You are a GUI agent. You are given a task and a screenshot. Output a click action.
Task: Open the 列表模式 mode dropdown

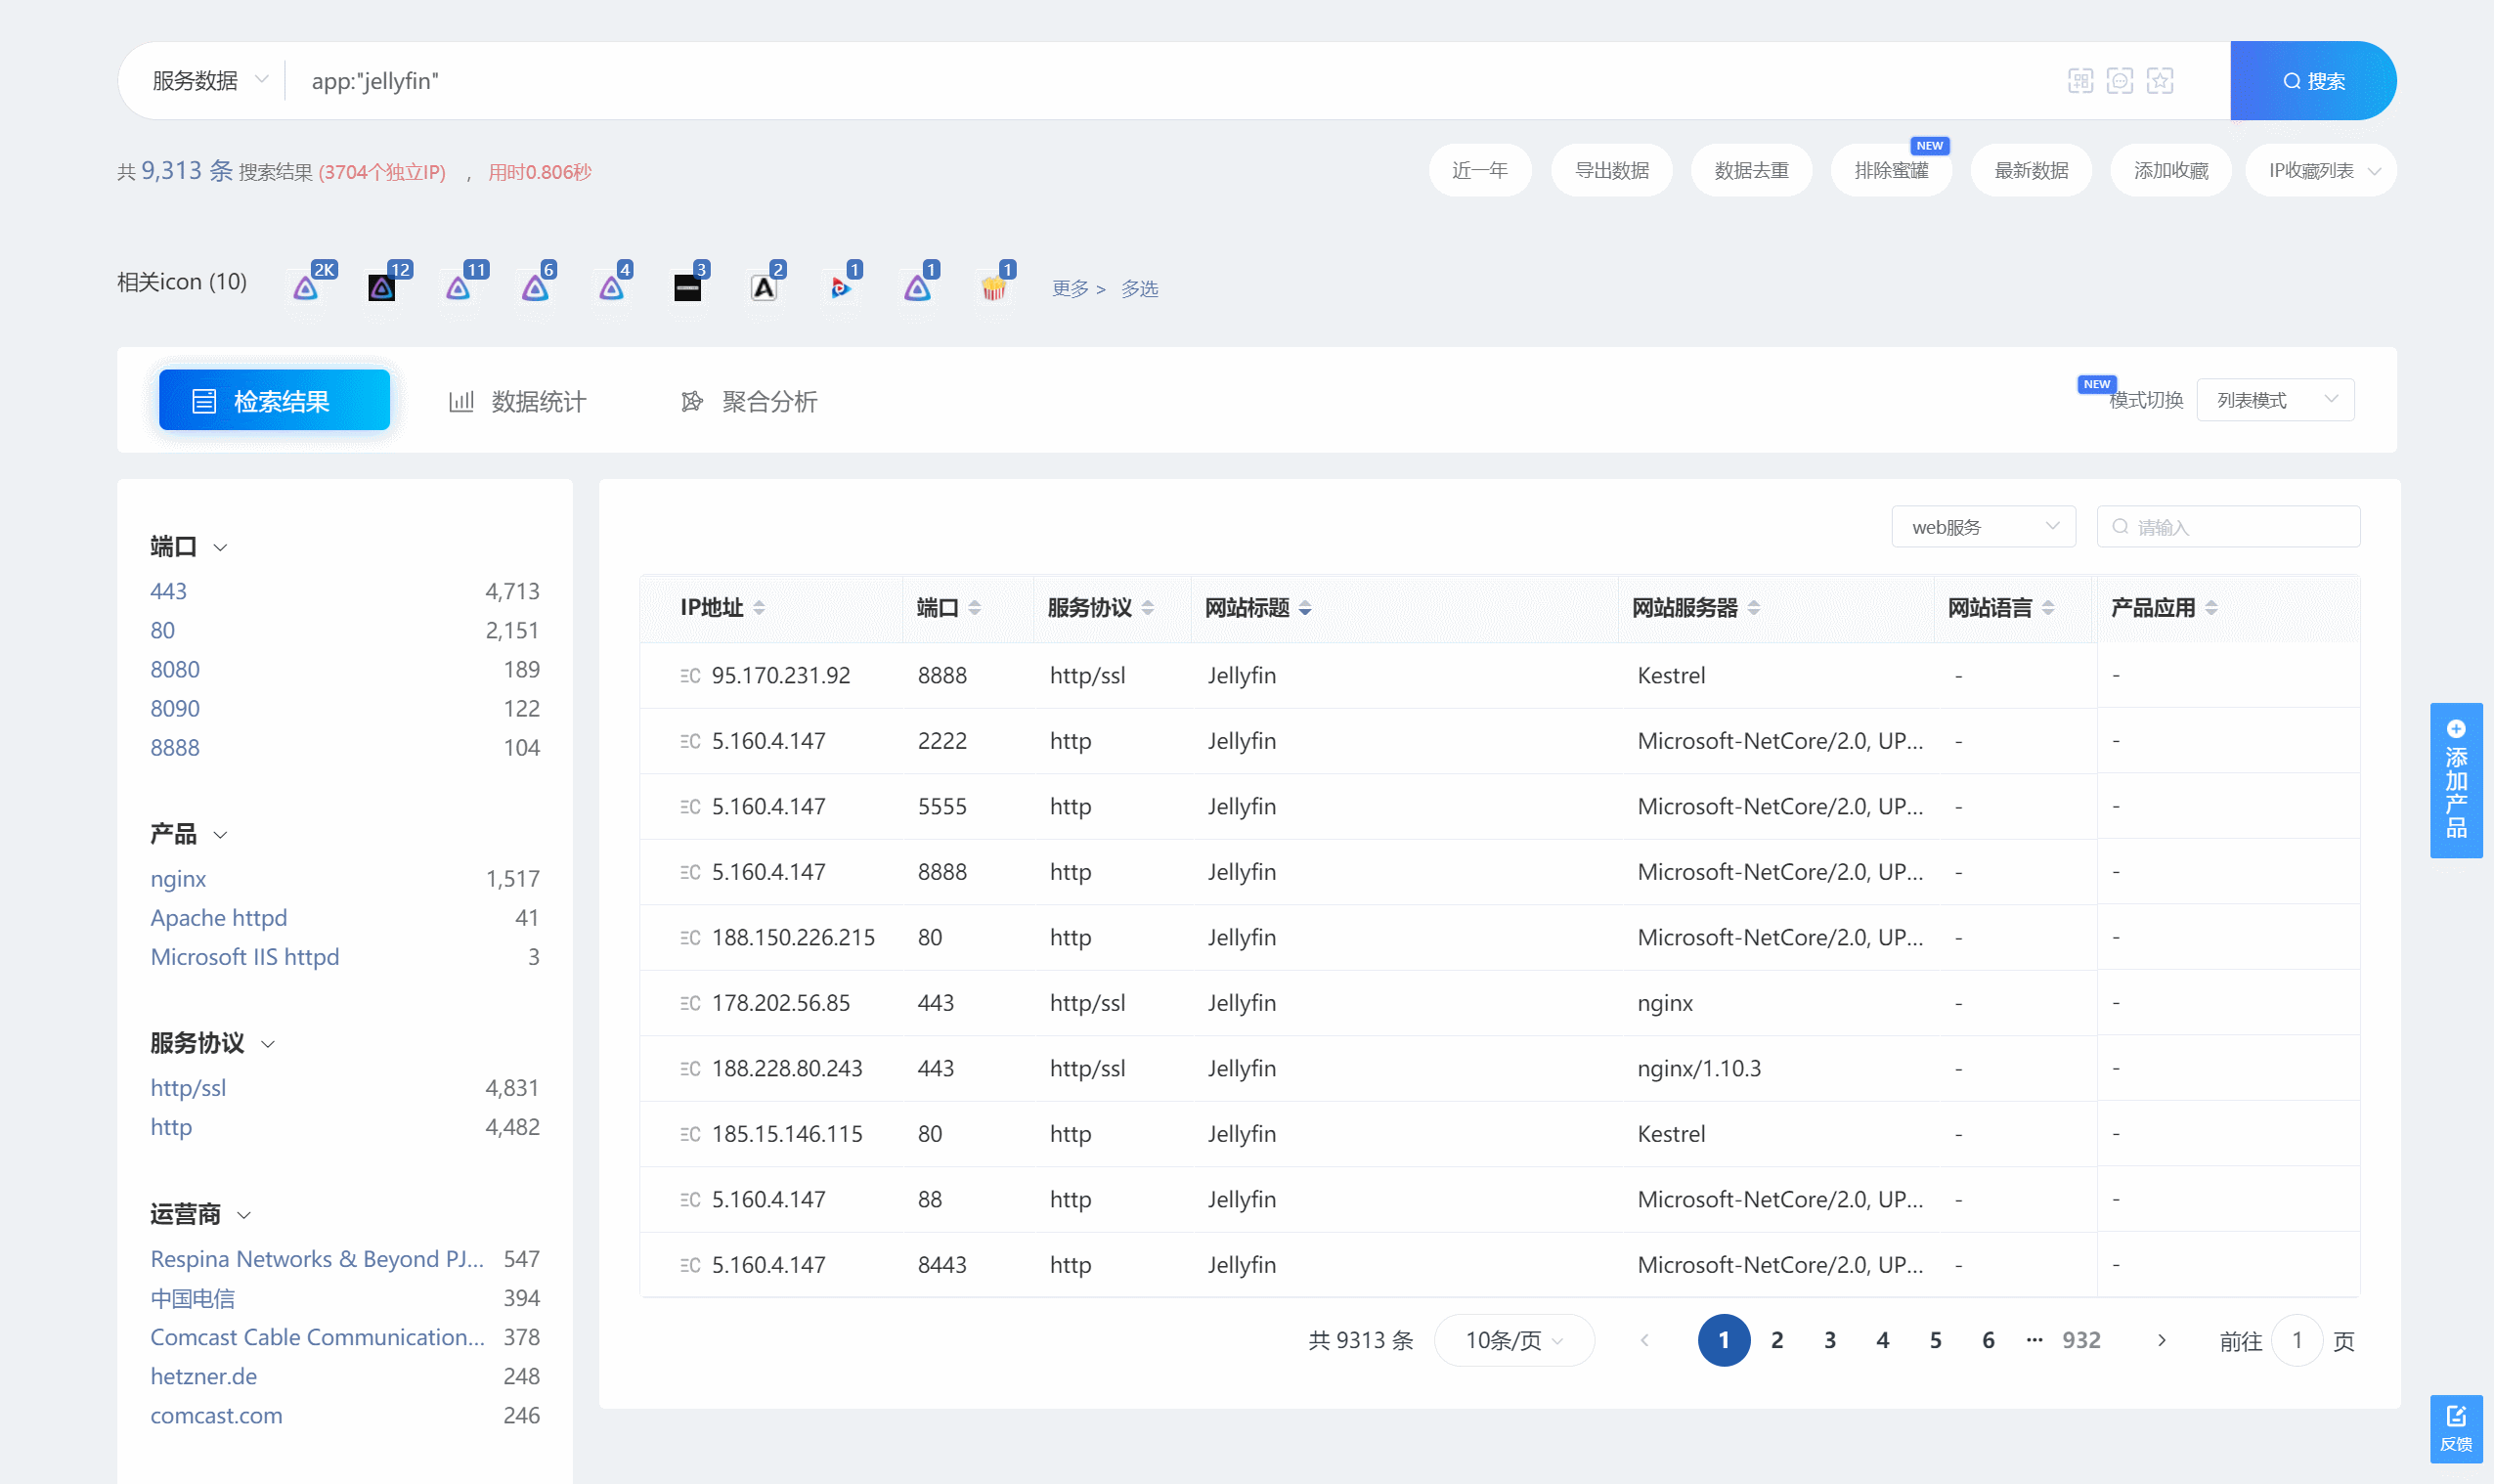(2275, 400)
